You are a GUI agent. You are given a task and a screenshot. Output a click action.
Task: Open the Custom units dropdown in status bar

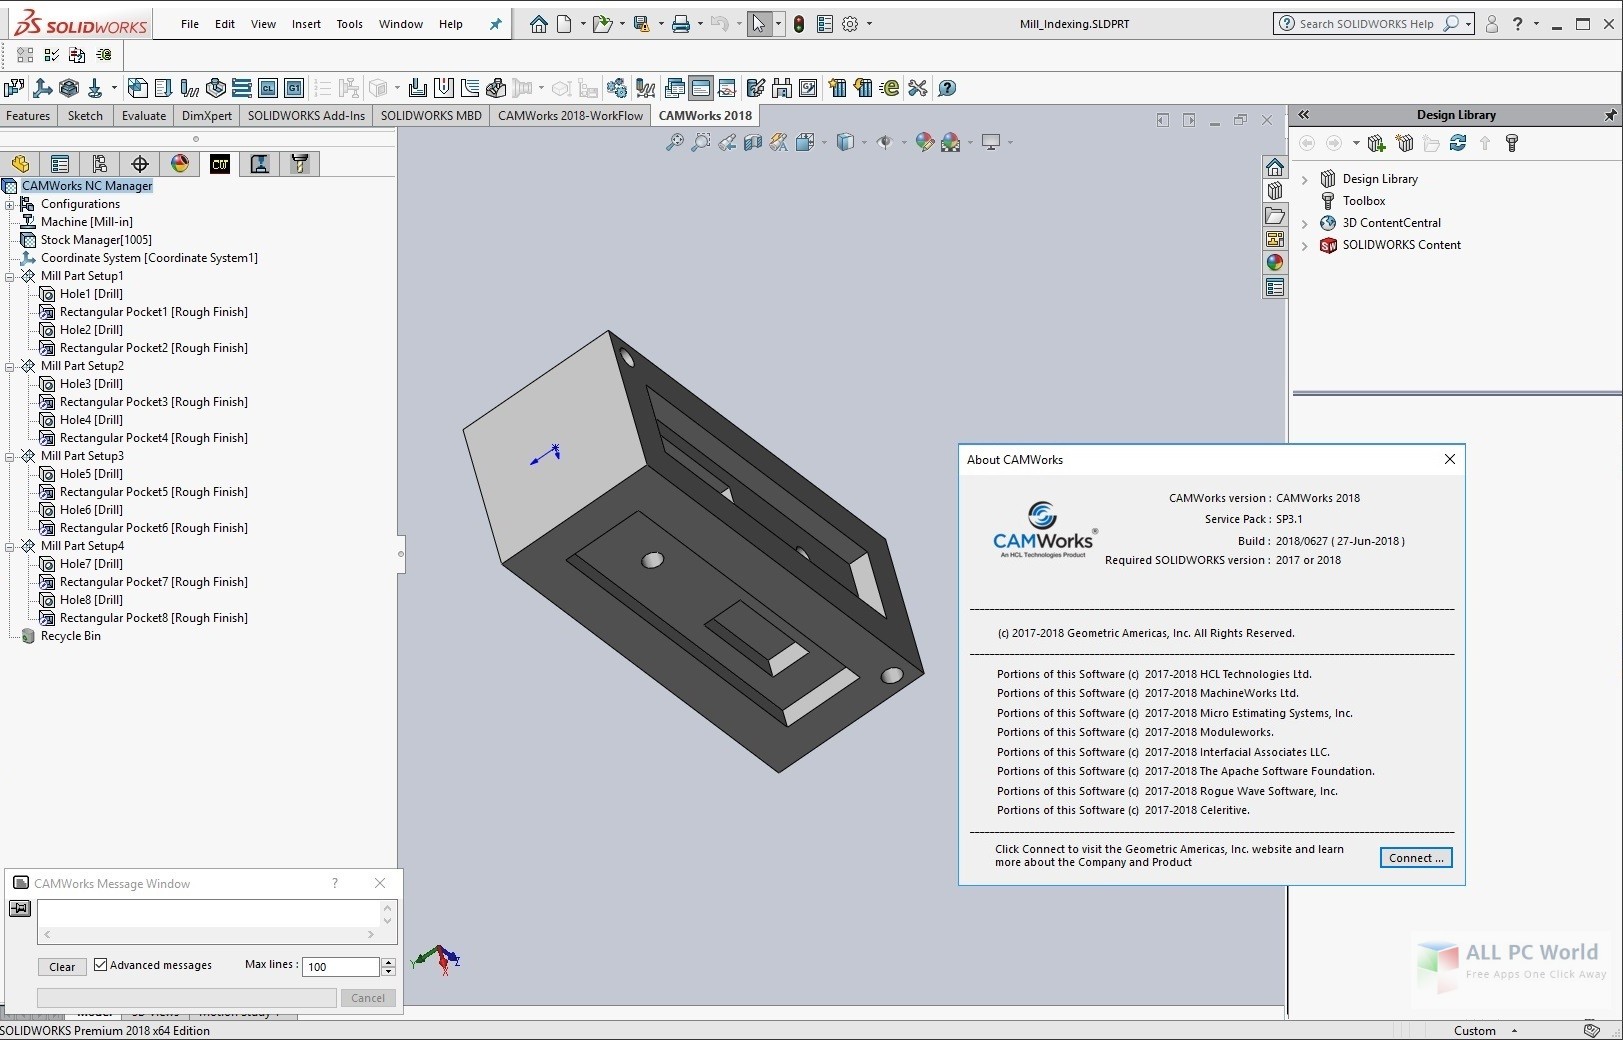click(1514, 1030)
